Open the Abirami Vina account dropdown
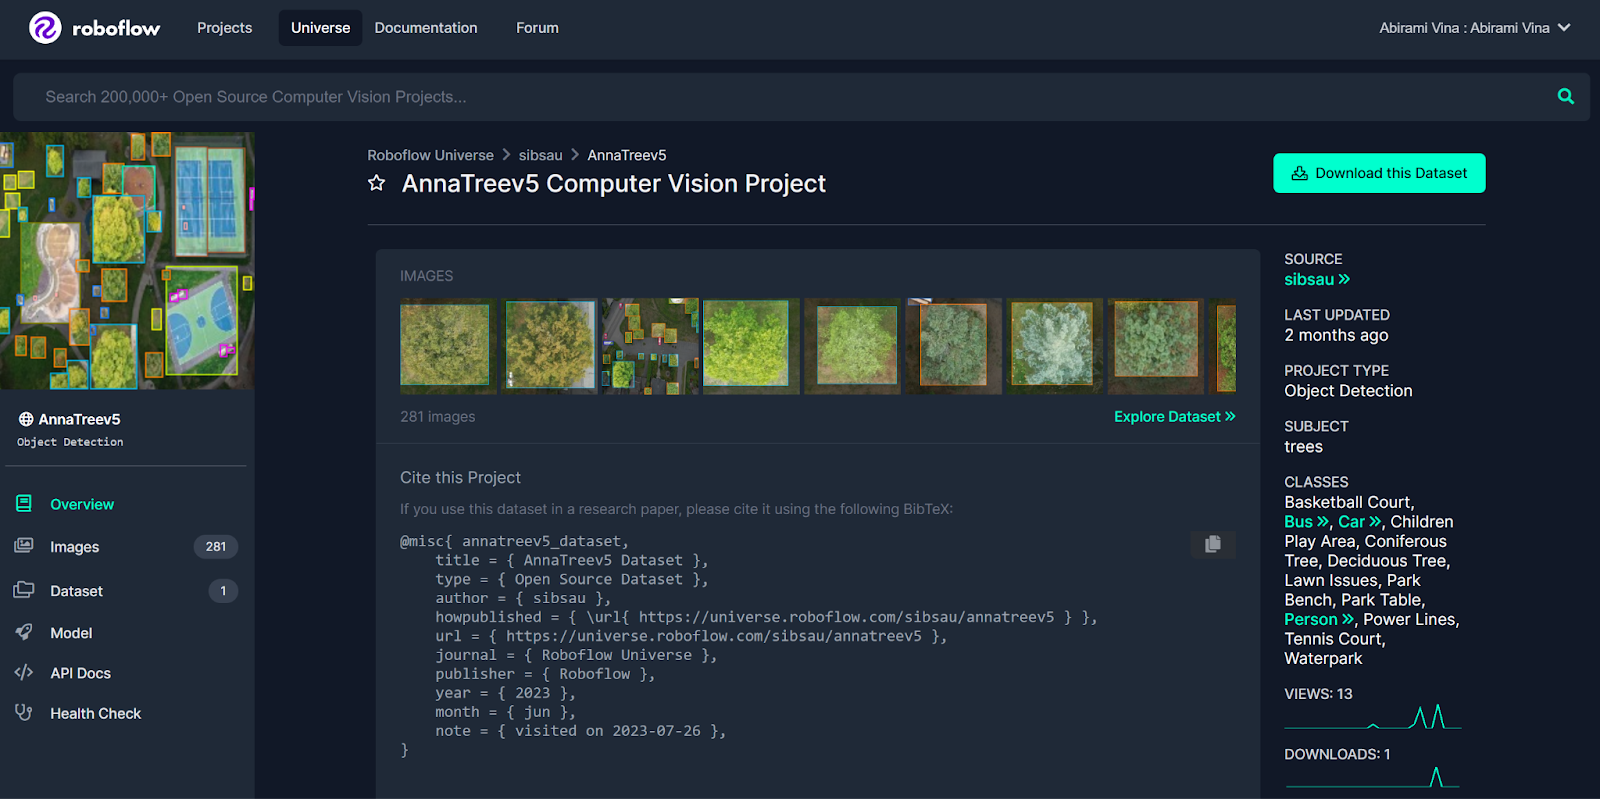Screen dimensions: 1600x799 click(1475, 28)
